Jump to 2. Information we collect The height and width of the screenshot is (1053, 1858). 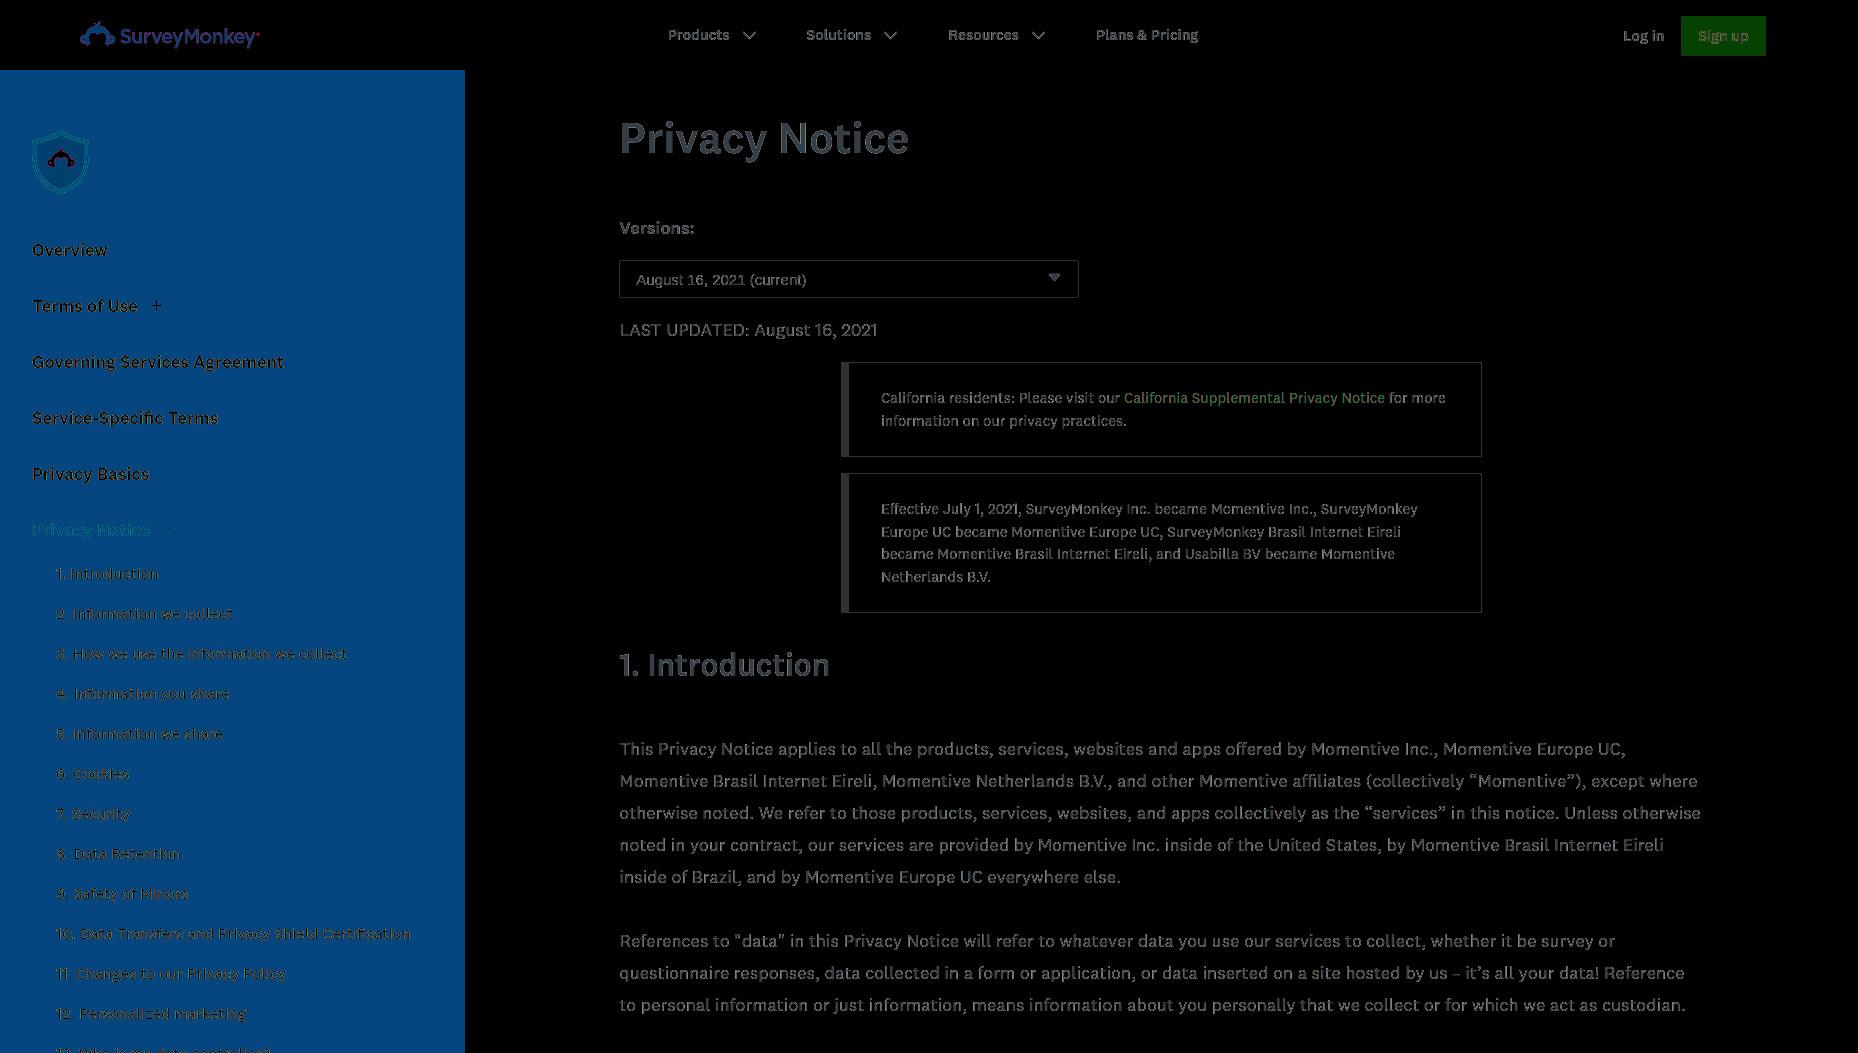tap(144, 614)
